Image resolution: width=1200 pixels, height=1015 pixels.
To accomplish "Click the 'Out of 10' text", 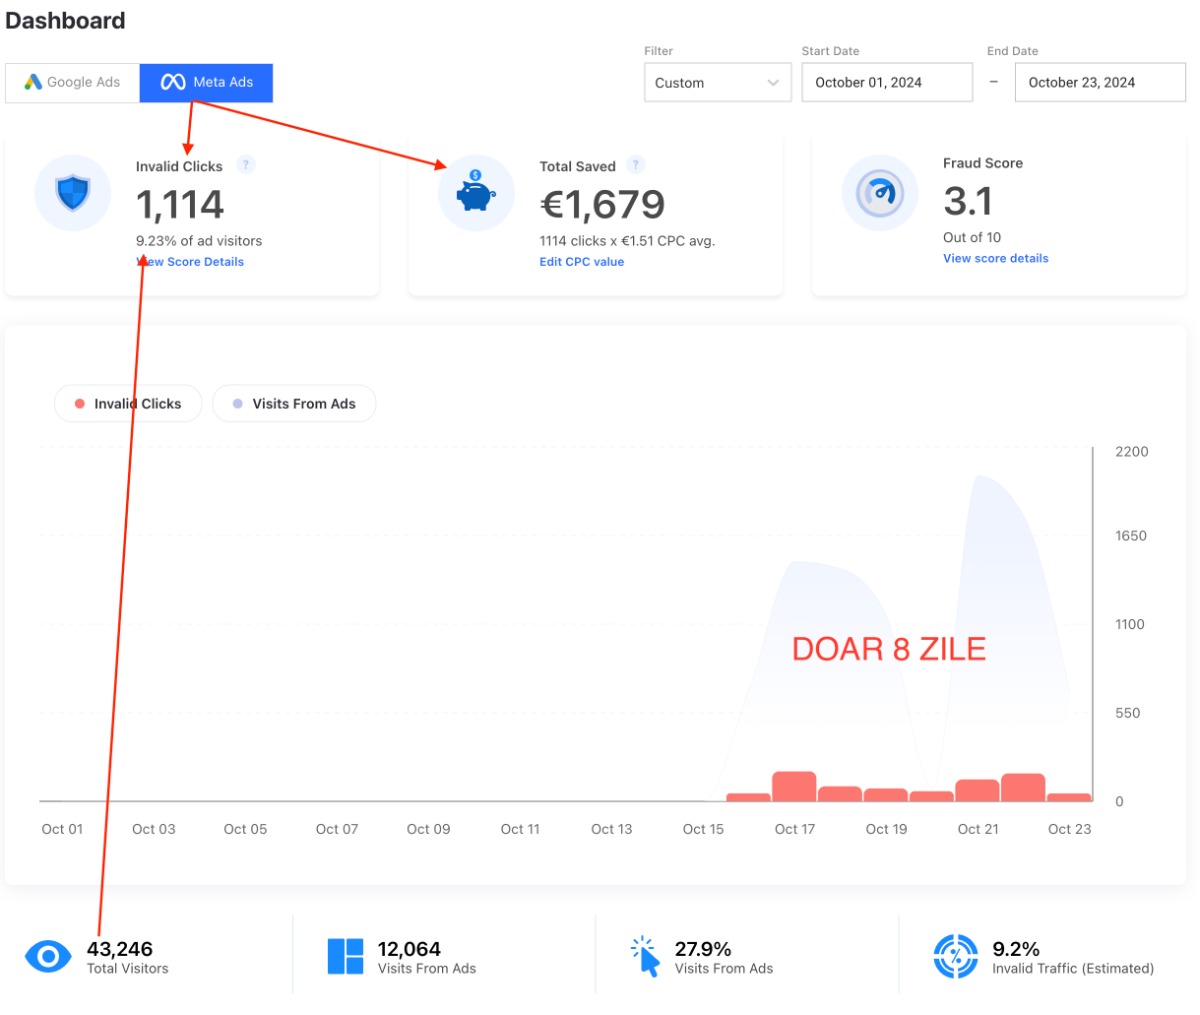I will 972,237.
